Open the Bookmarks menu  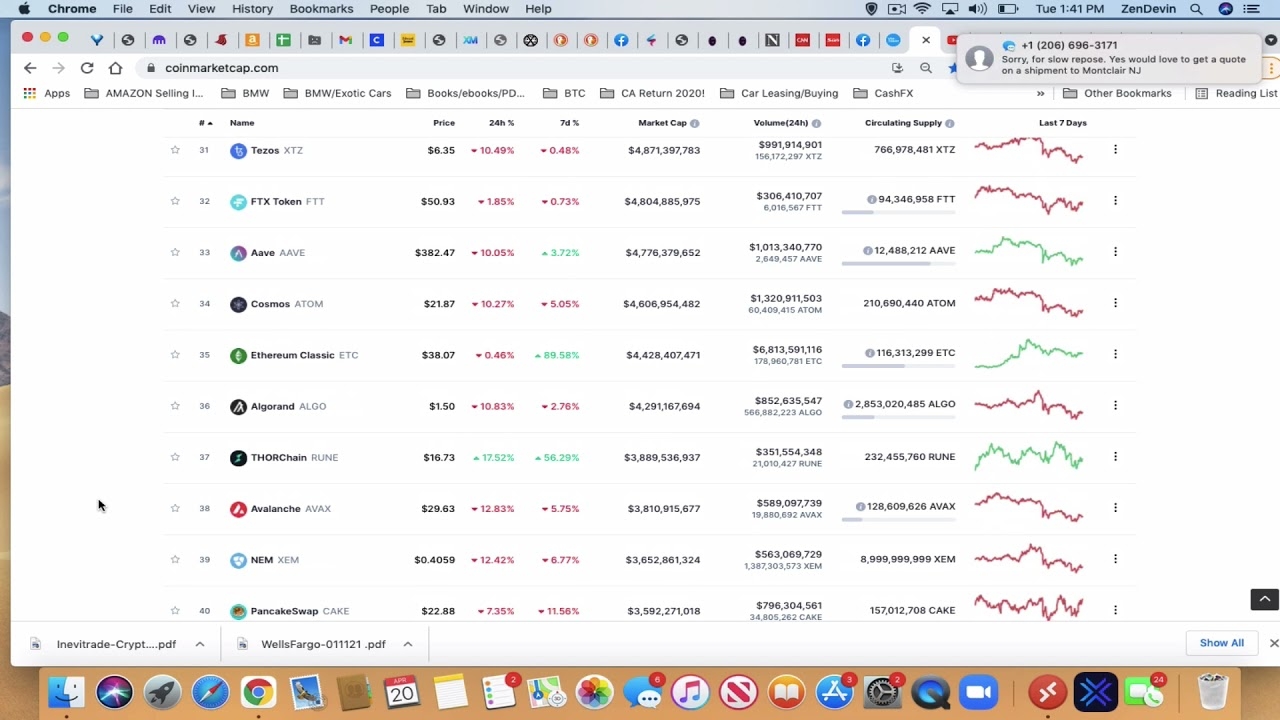(321, 9)
